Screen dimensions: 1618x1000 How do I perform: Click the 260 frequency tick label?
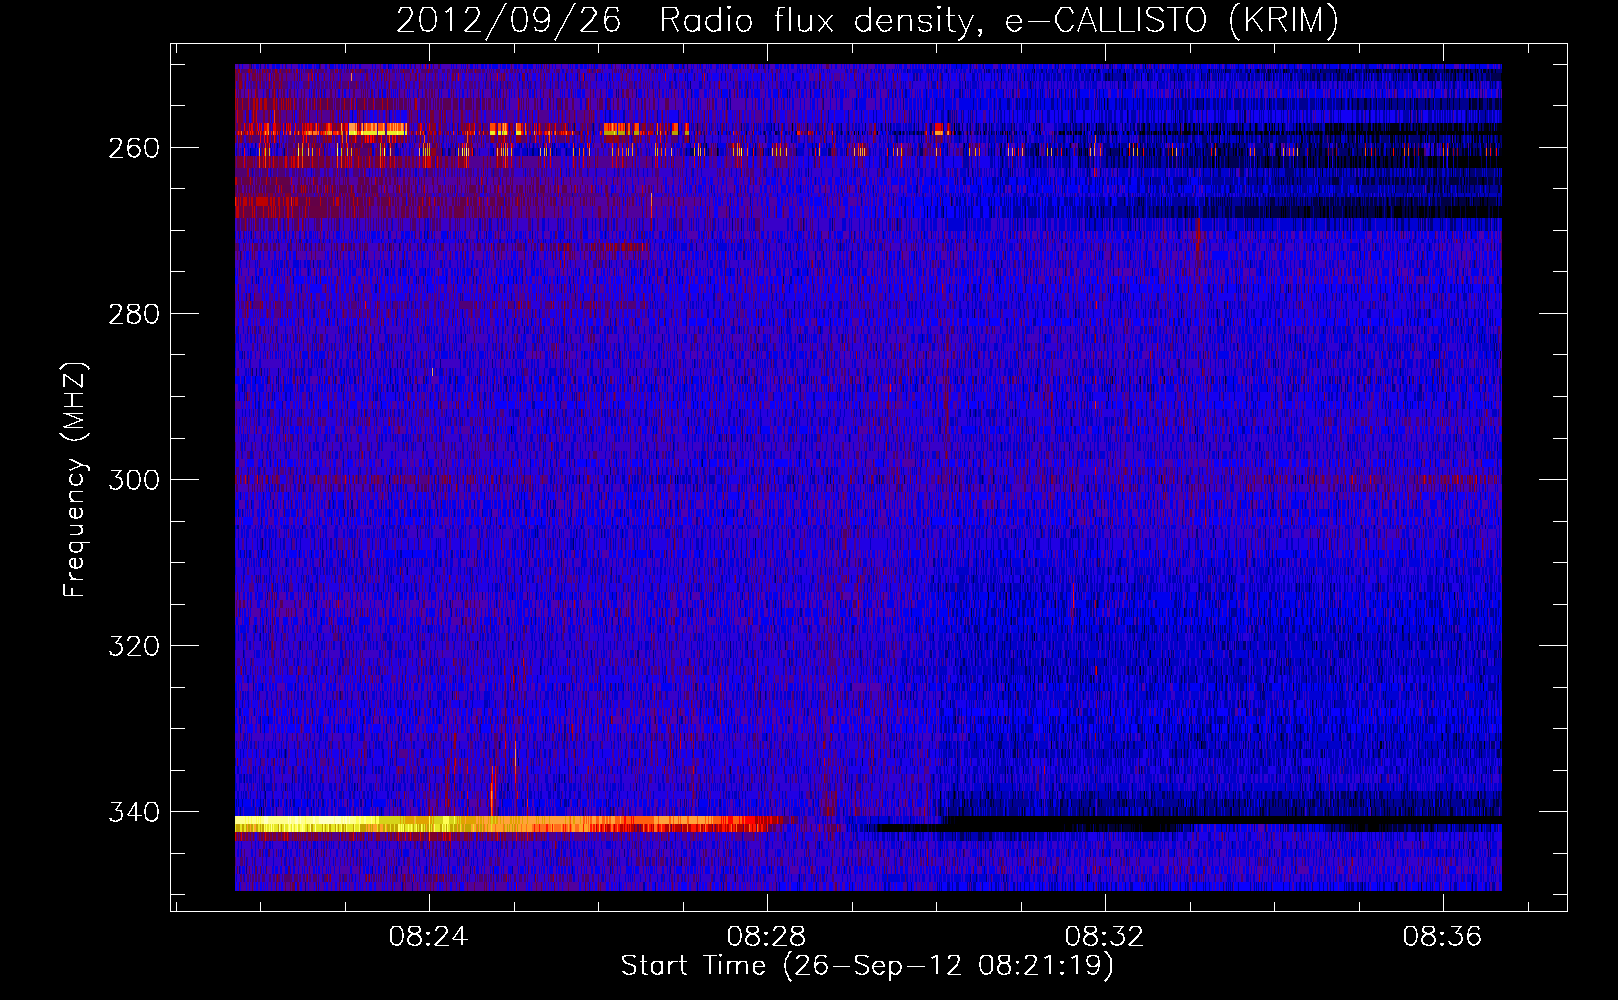134,148
